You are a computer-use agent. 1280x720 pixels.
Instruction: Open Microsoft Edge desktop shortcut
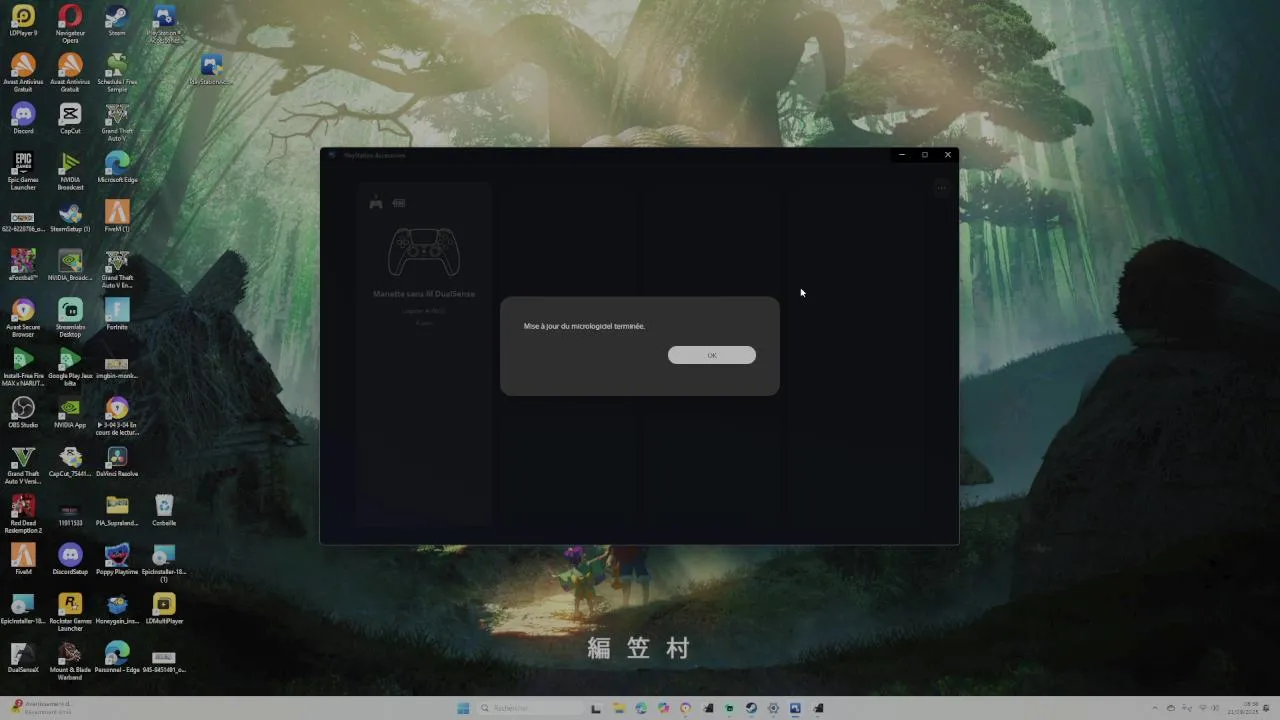(117, 168)
